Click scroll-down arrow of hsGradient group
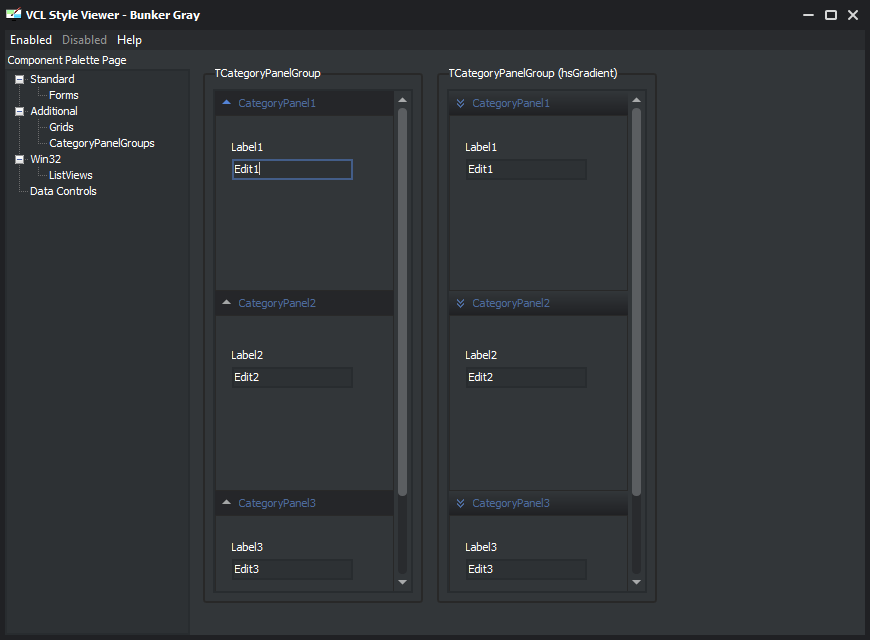 coord(636,582)
